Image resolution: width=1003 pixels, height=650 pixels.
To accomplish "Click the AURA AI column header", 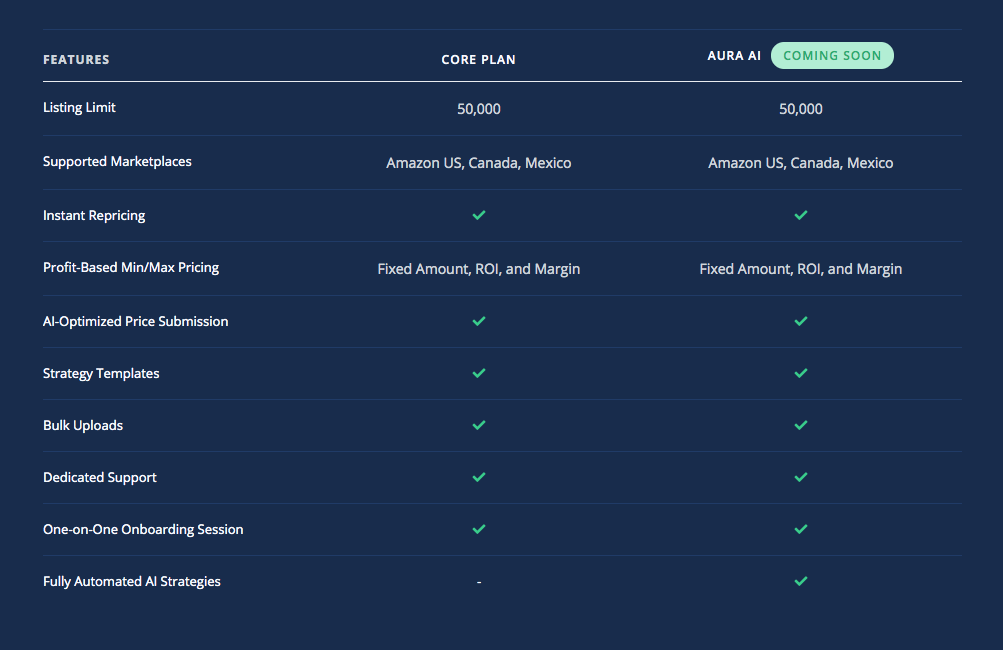I will [734, 56].
